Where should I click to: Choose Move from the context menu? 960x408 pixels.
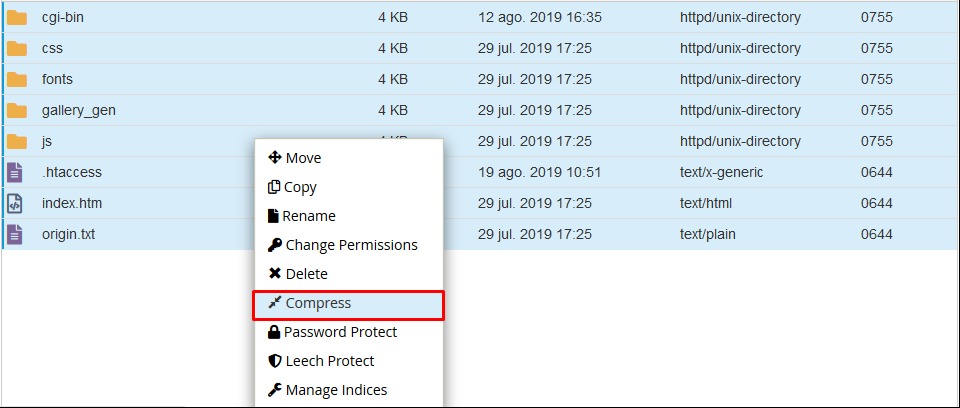pyautogui.click(x=302, y=158)
